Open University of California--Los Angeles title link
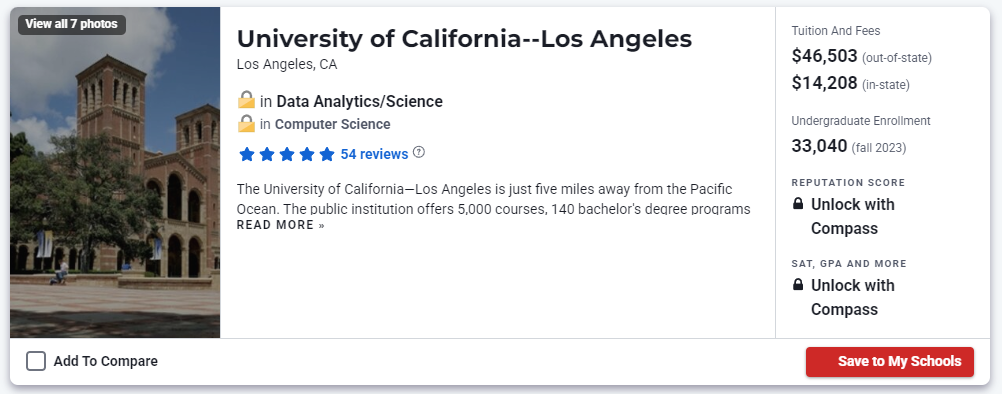Screen dimensions: 1002x394 pos(464,39)
